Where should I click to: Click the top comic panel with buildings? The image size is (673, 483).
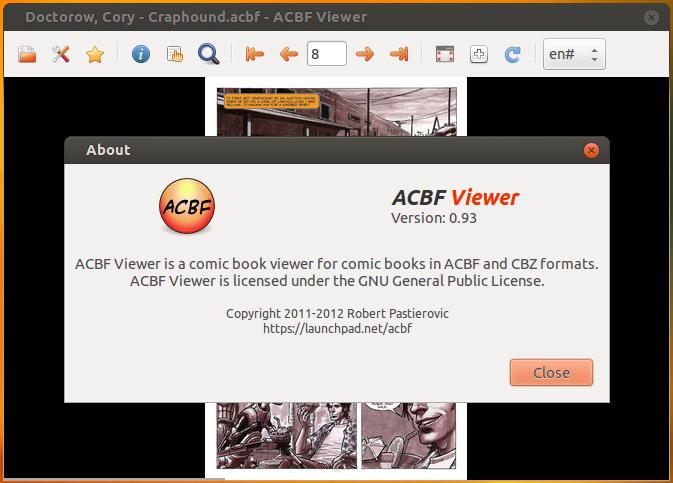click(337, 112)
